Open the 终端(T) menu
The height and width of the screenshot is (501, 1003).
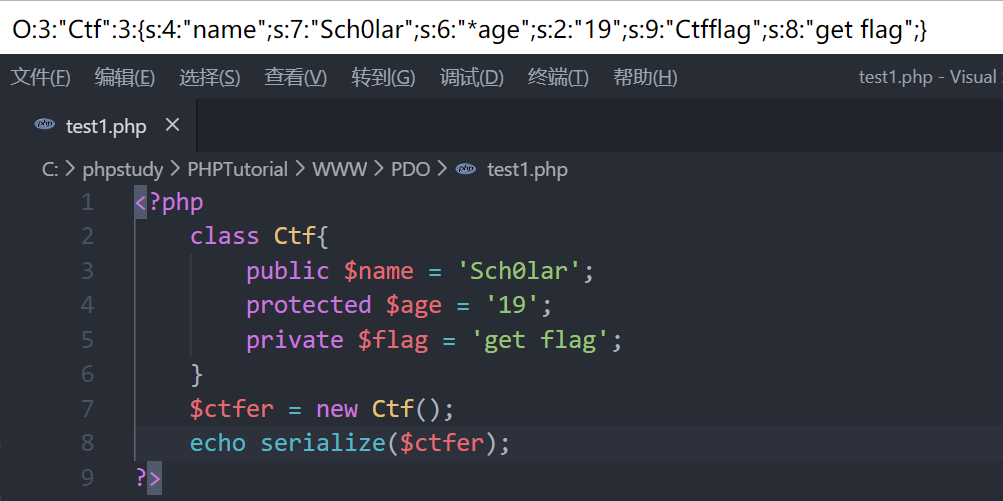click(x=558, y=77)
